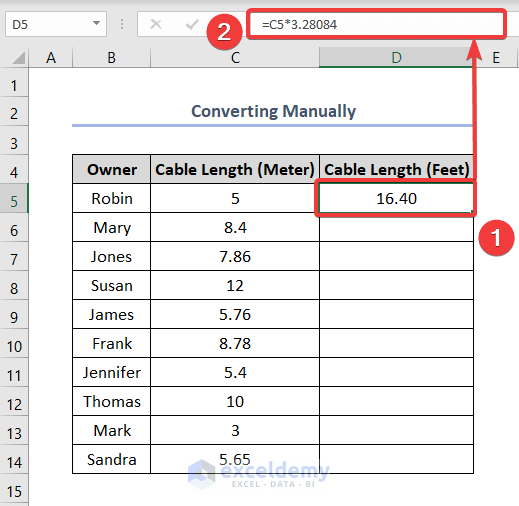Select the cell with value 7.86
Image resolution: width=519 pixels, height=506 pixels.
pyautogui.click(x=235, y=256)
